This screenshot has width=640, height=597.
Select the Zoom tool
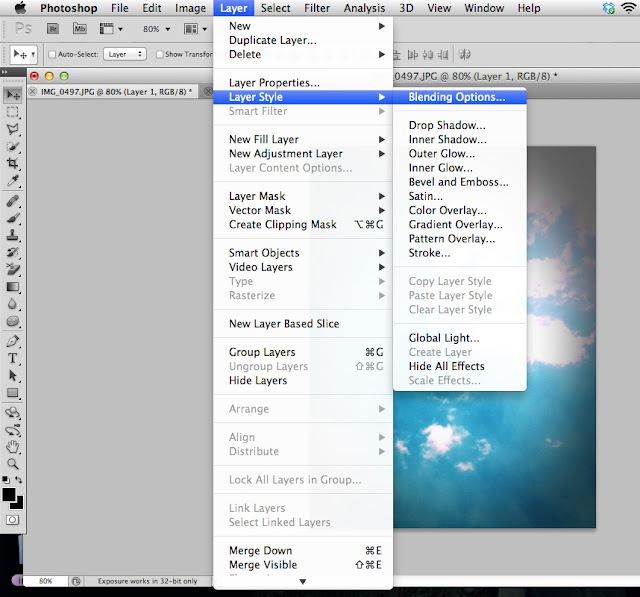(x=13, y=464)
